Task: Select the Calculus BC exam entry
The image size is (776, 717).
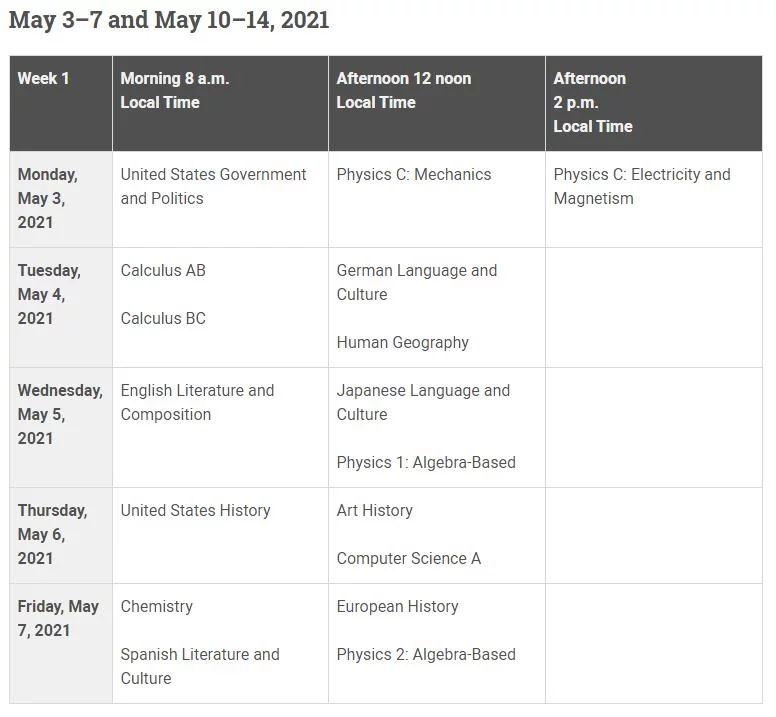Action: (x=163, y=319)
